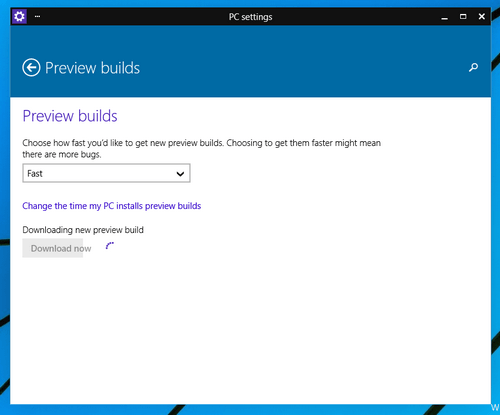Maximize the PC settings window
The height and width of the screenshot is (415, 500).
pos(463,16)
